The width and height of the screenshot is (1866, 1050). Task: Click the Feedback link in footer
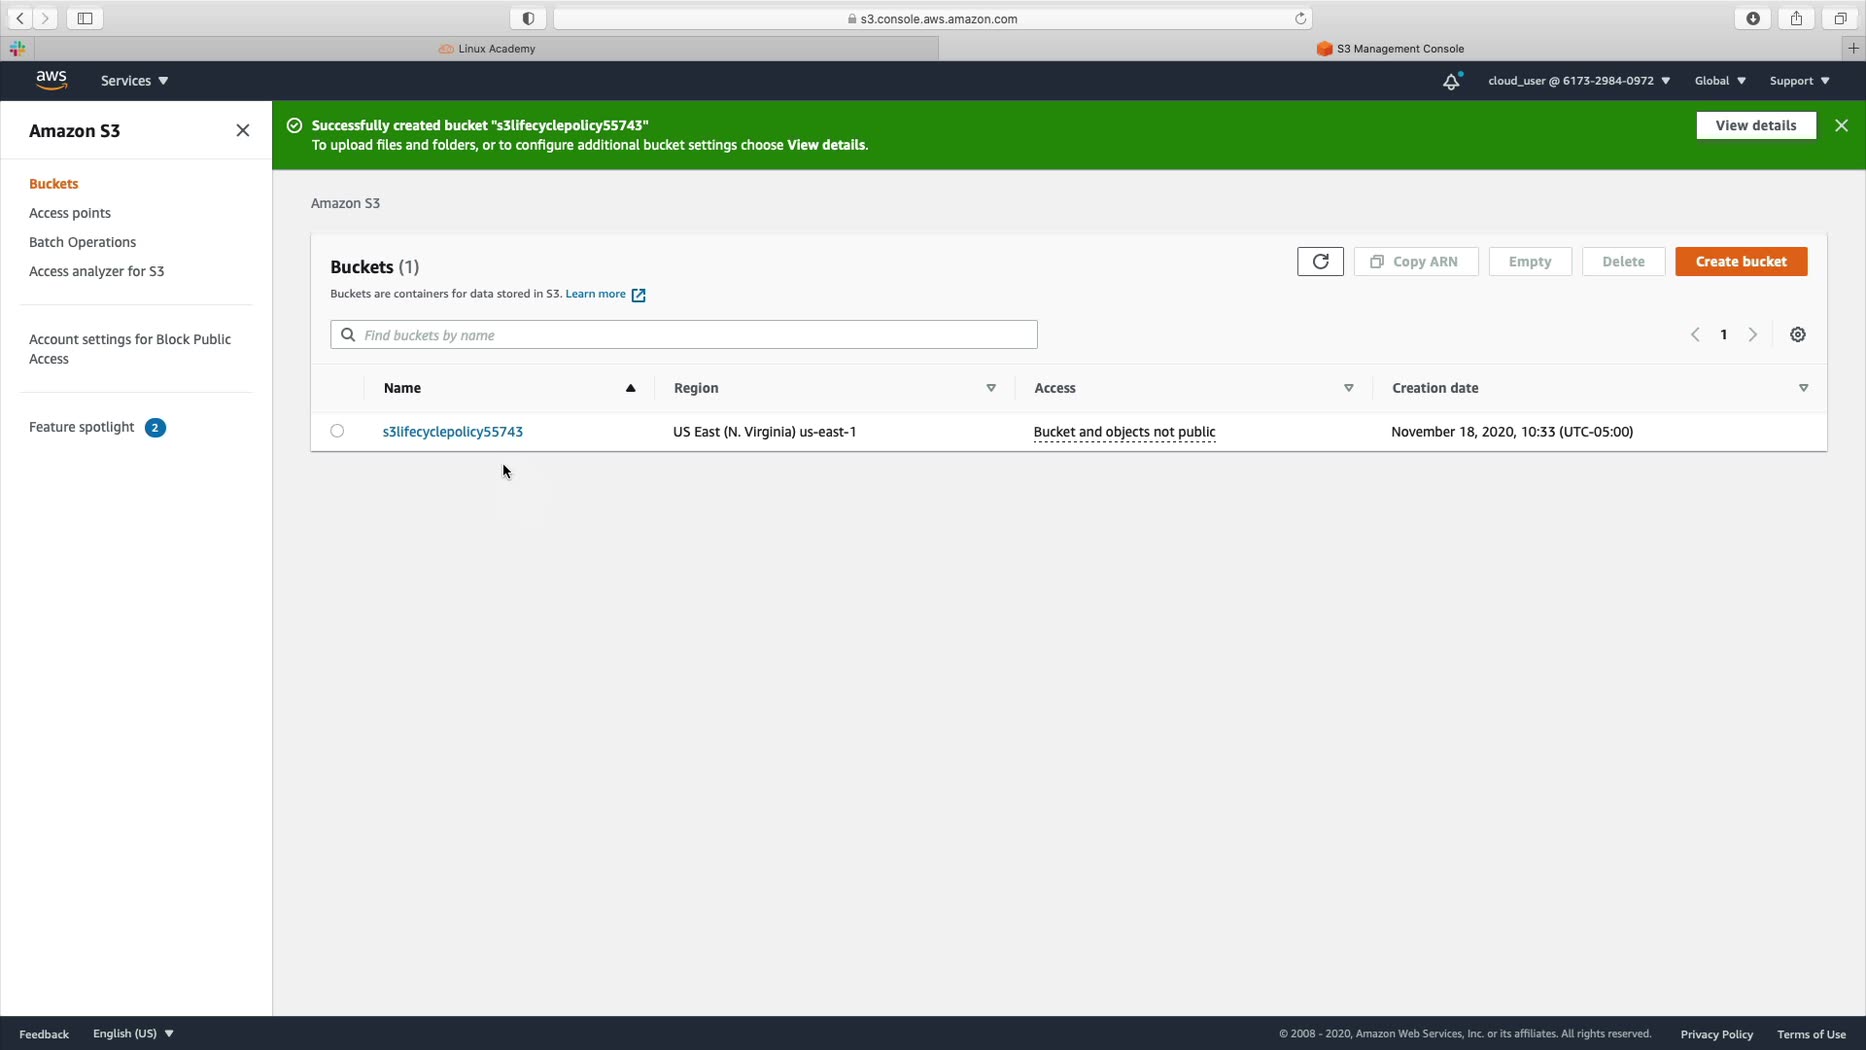(44, 1034)
